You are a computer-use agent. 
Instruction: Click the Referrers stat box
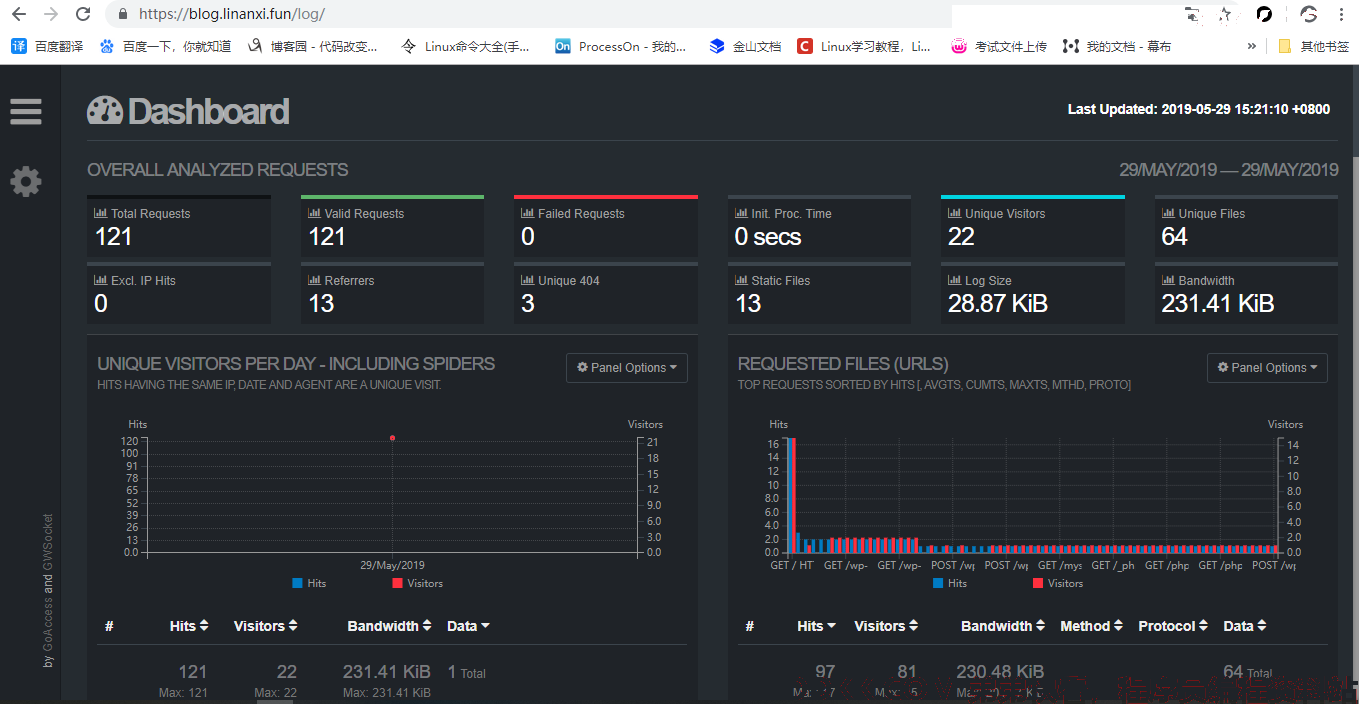coord(392,294)
